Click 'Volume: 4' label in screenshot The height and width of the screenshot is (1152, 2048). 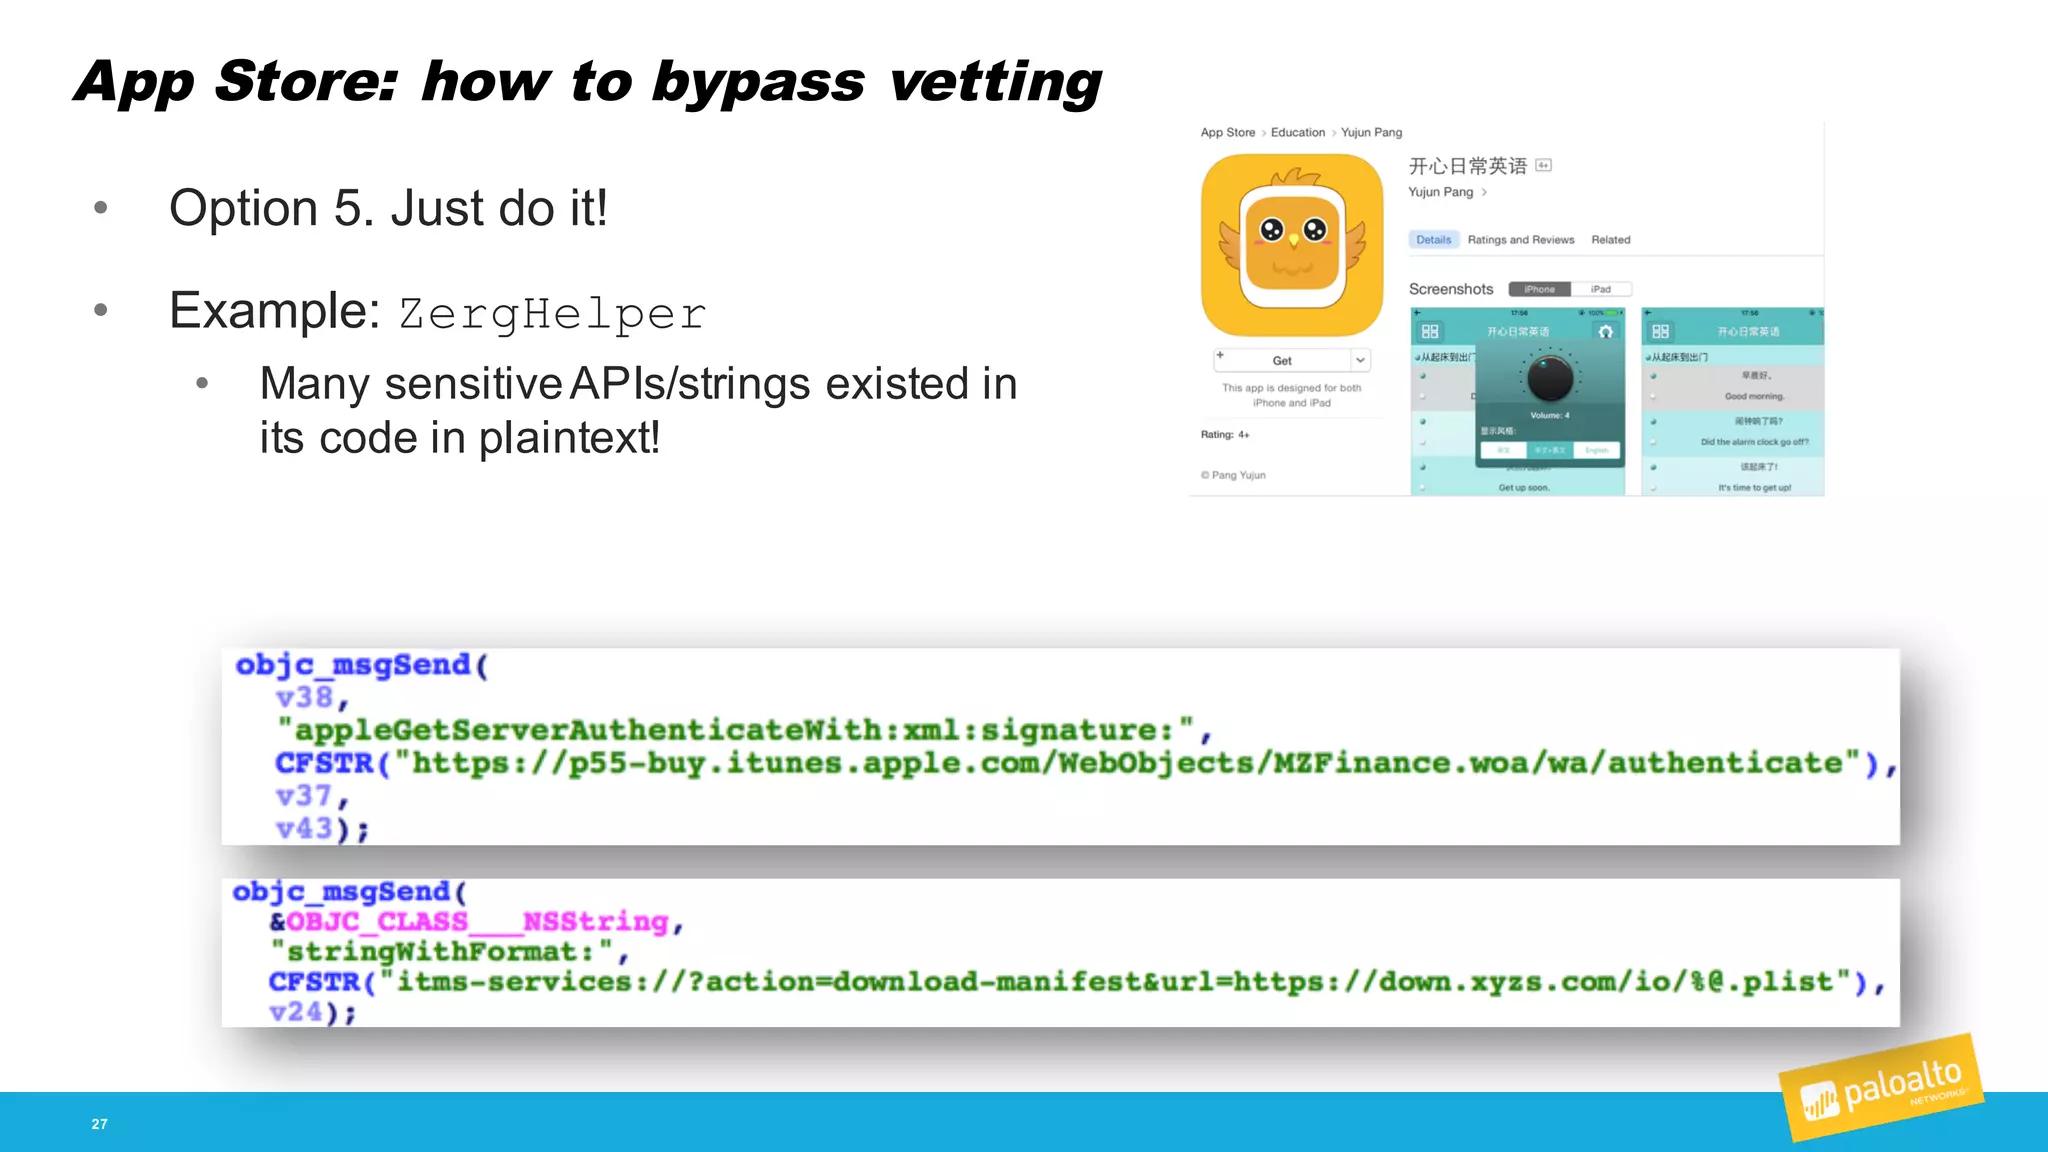1550,415
